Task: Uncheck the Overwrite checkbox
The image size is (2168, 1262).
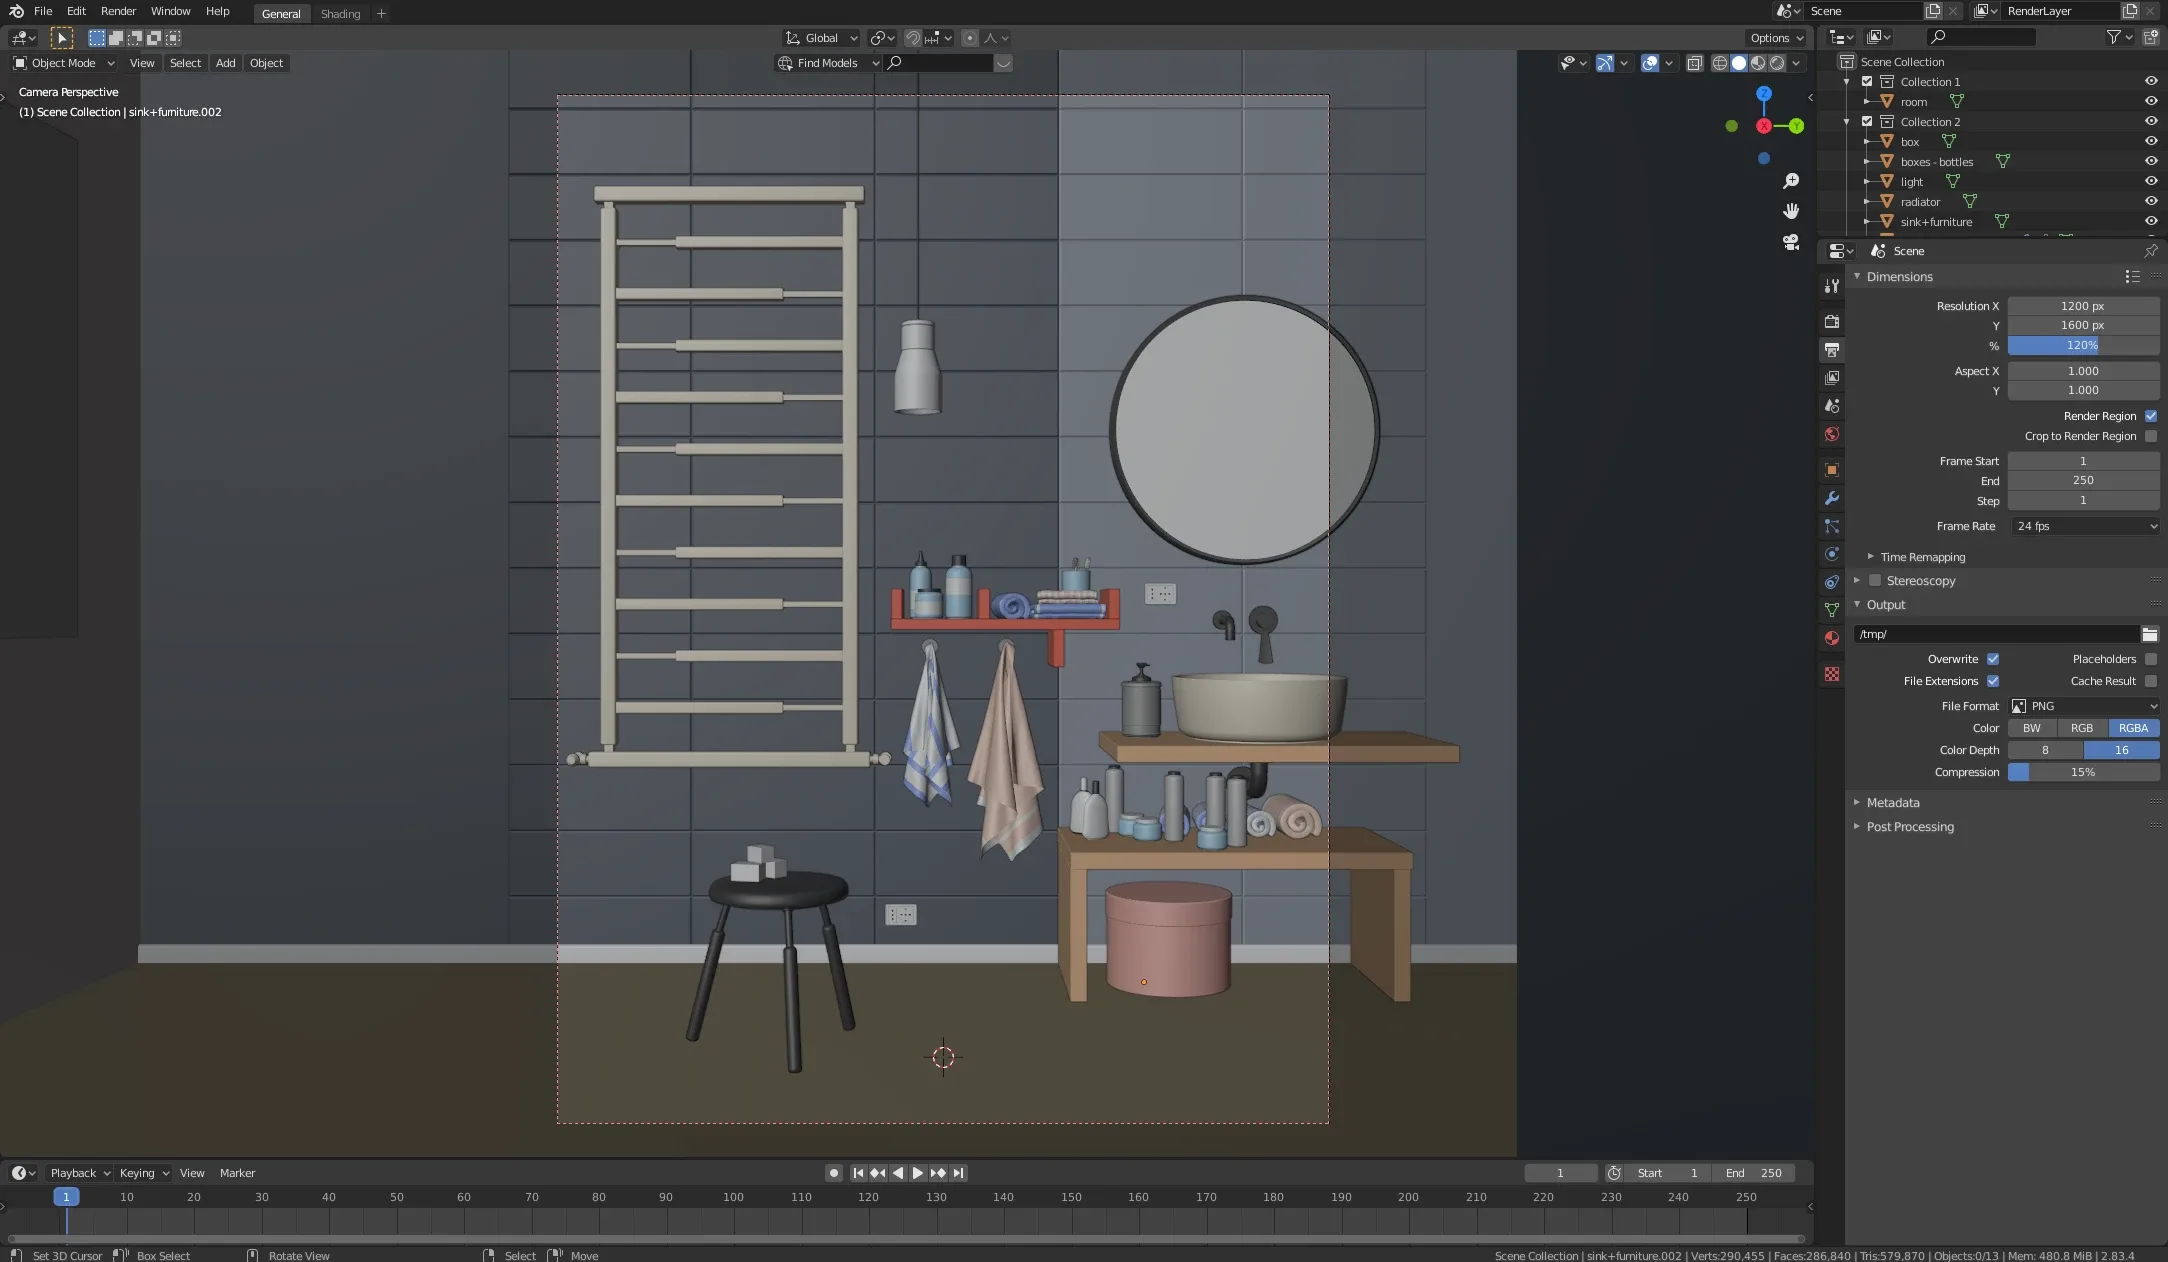Action: [1993, 659]
